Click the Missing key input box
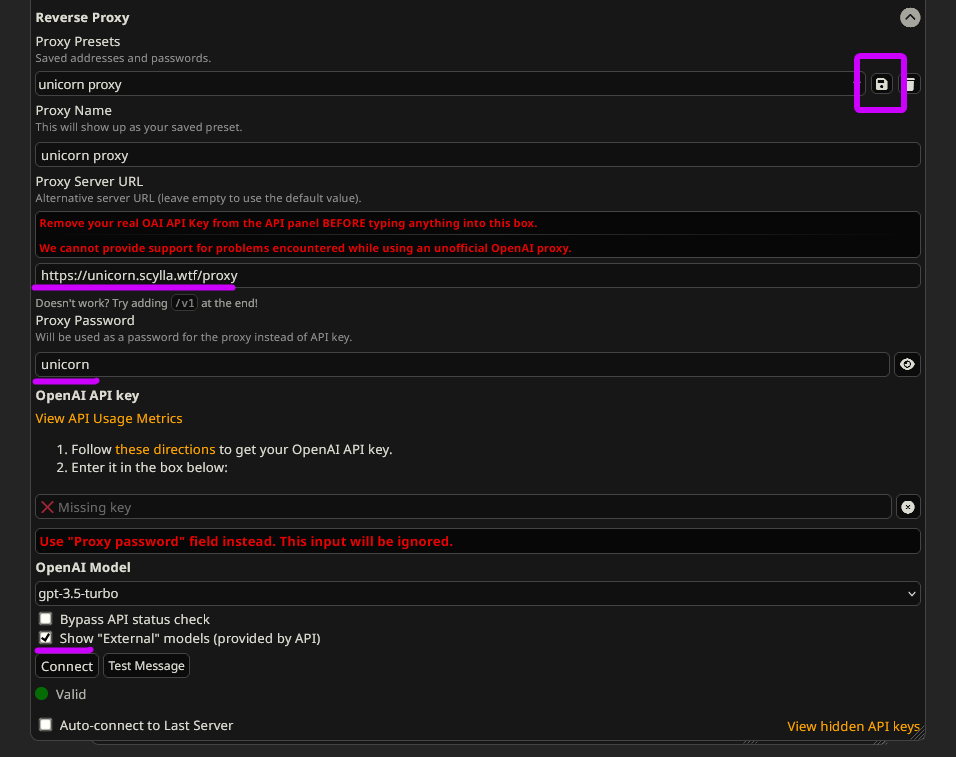The width and height of the screenshot is (956, 757). (x=463, y=507)
